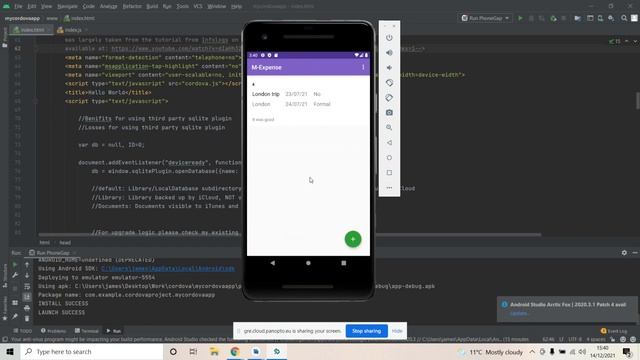
Task: Open the SDK Manager toolbar icon
Action: tap(611, 18)
